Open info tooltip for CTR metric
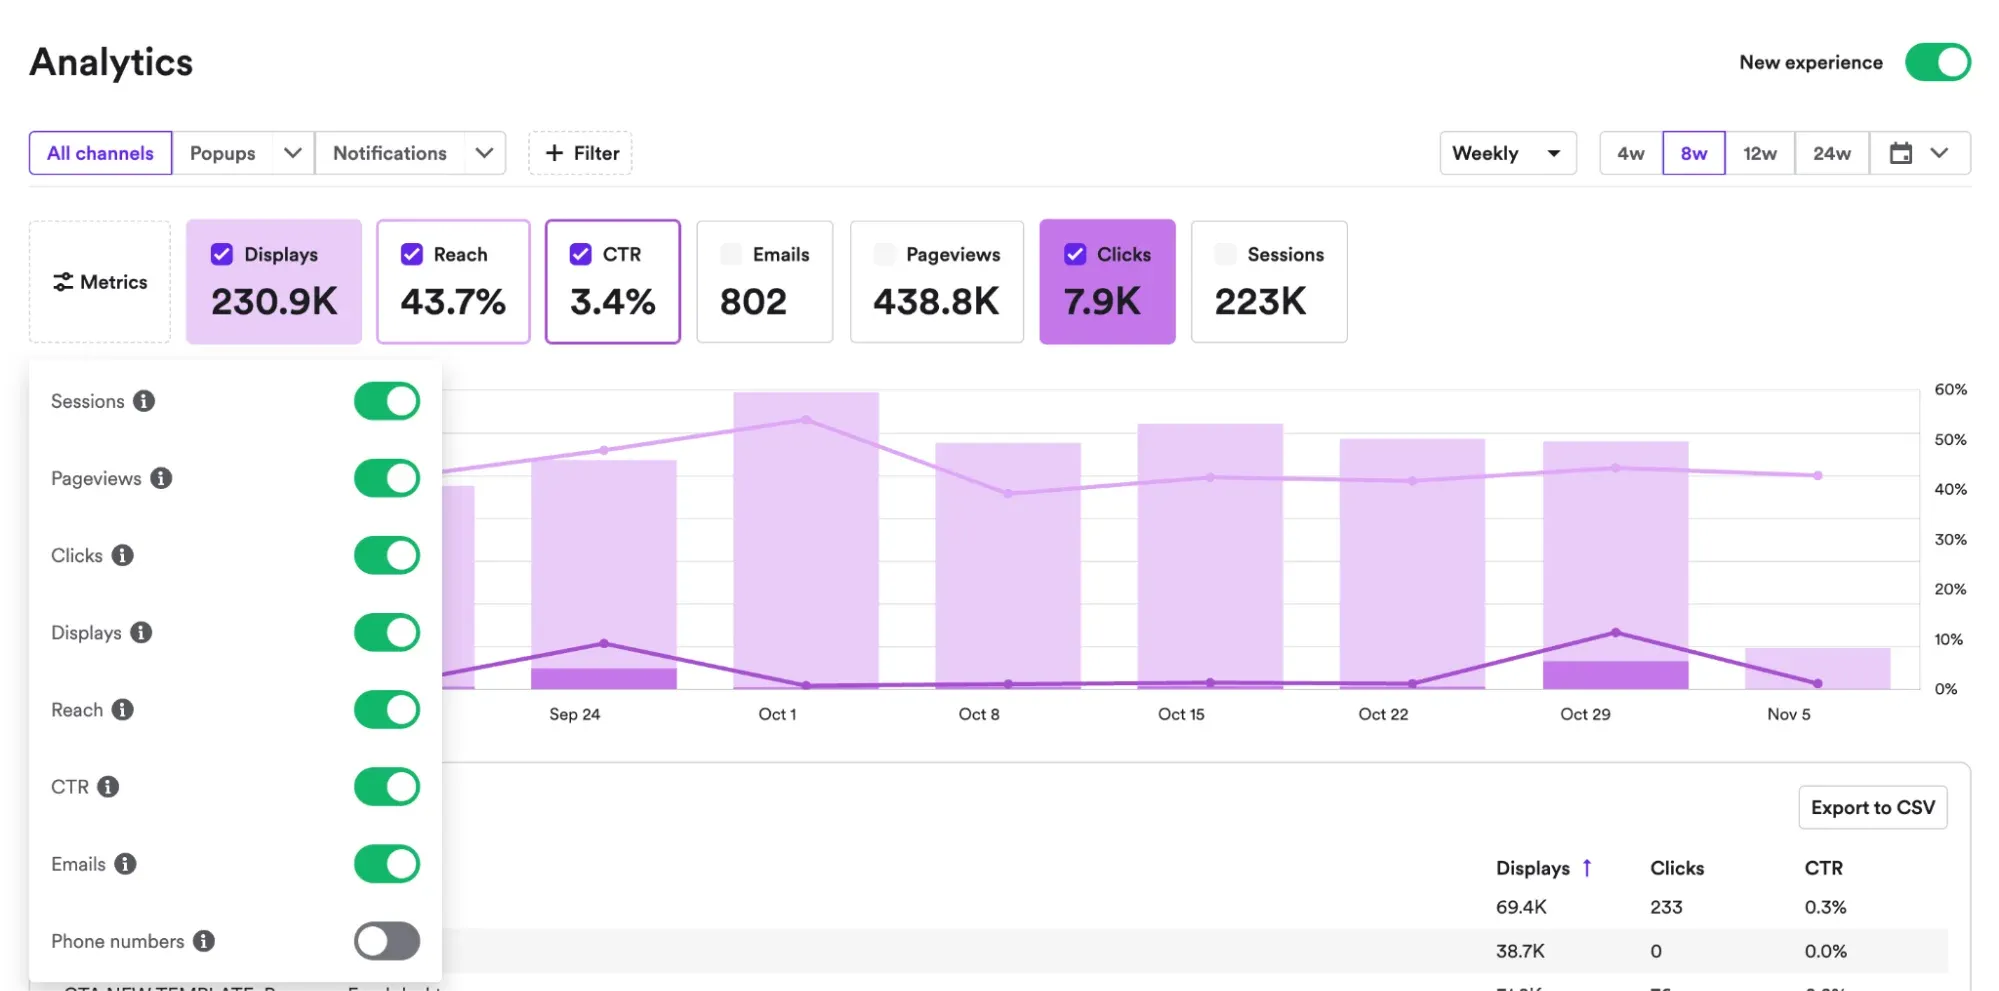1999x991 pixels. pyautogui.click(x=108, y=787)
